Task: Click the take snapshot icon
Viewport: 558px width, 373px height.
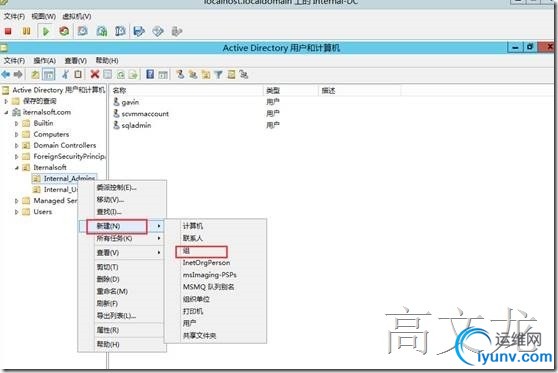Action: pos(83,31)
